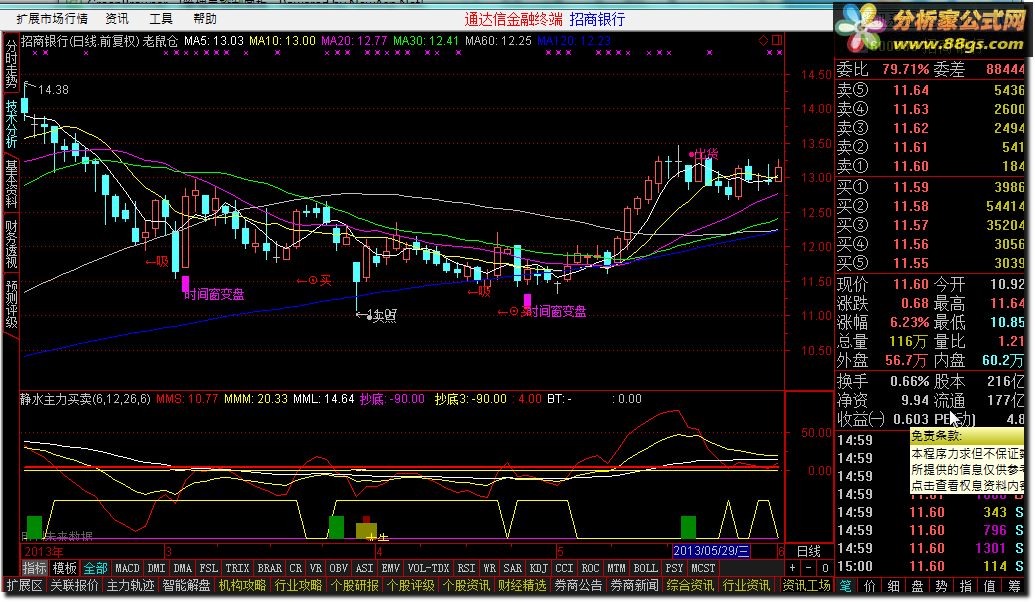Open the 势 trend tab
Image resolution: width=1035 pixels, height=602 pixels.
click(941, 585)
